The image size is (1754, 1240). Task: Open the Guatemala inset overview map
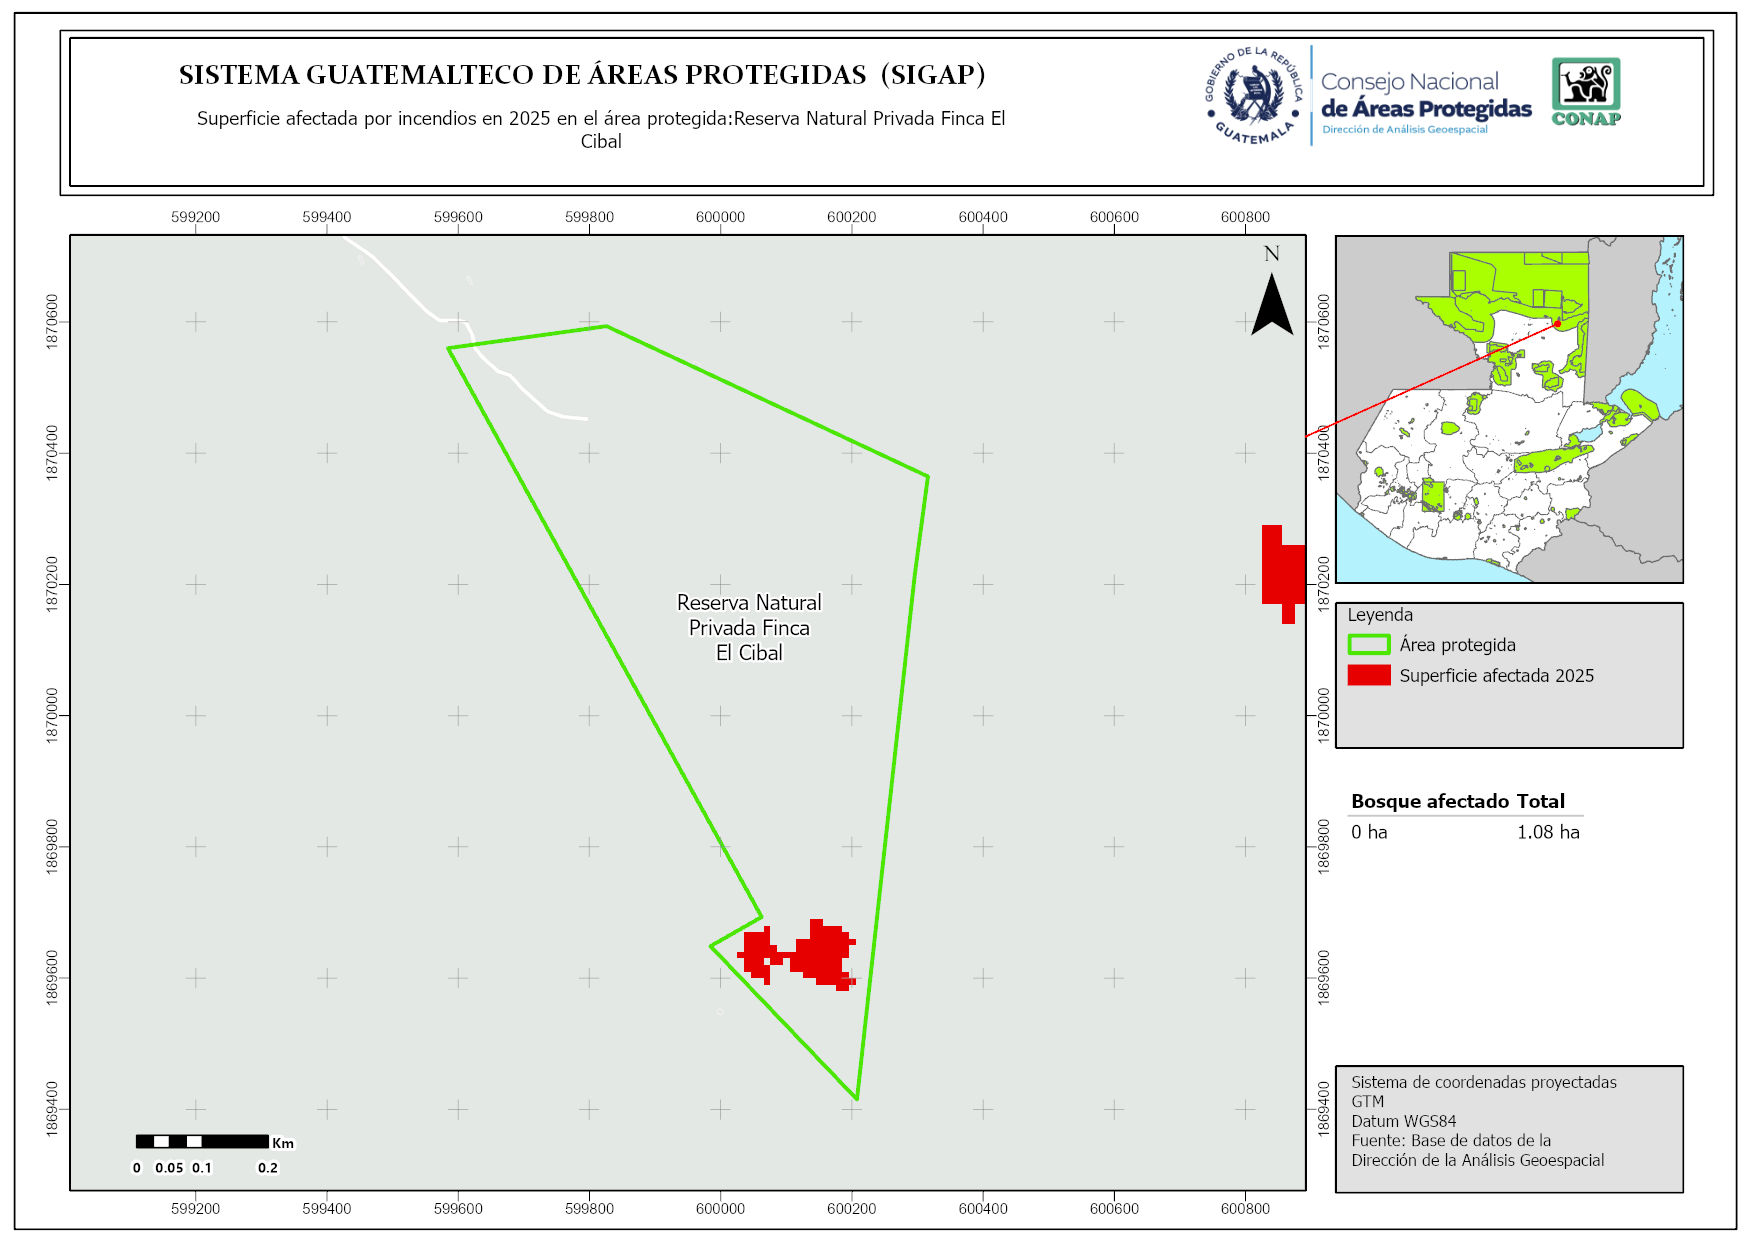point(1508,409)
